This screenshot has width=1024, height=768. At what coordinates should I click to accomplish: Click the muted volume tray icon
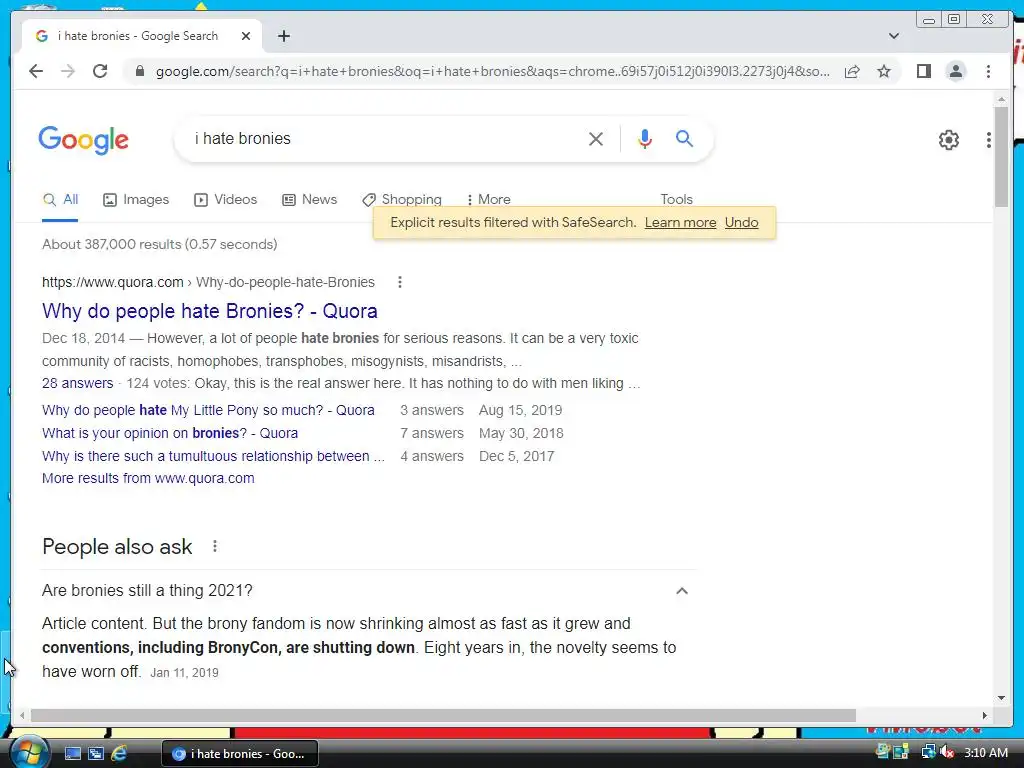946,753
